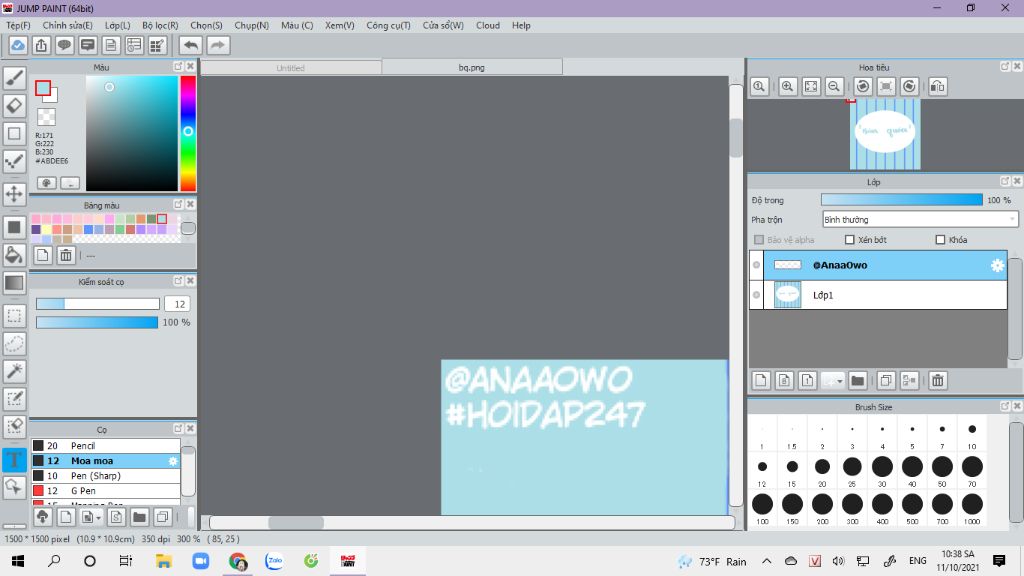Adjust the brush size slider

(x=97, y=304)
